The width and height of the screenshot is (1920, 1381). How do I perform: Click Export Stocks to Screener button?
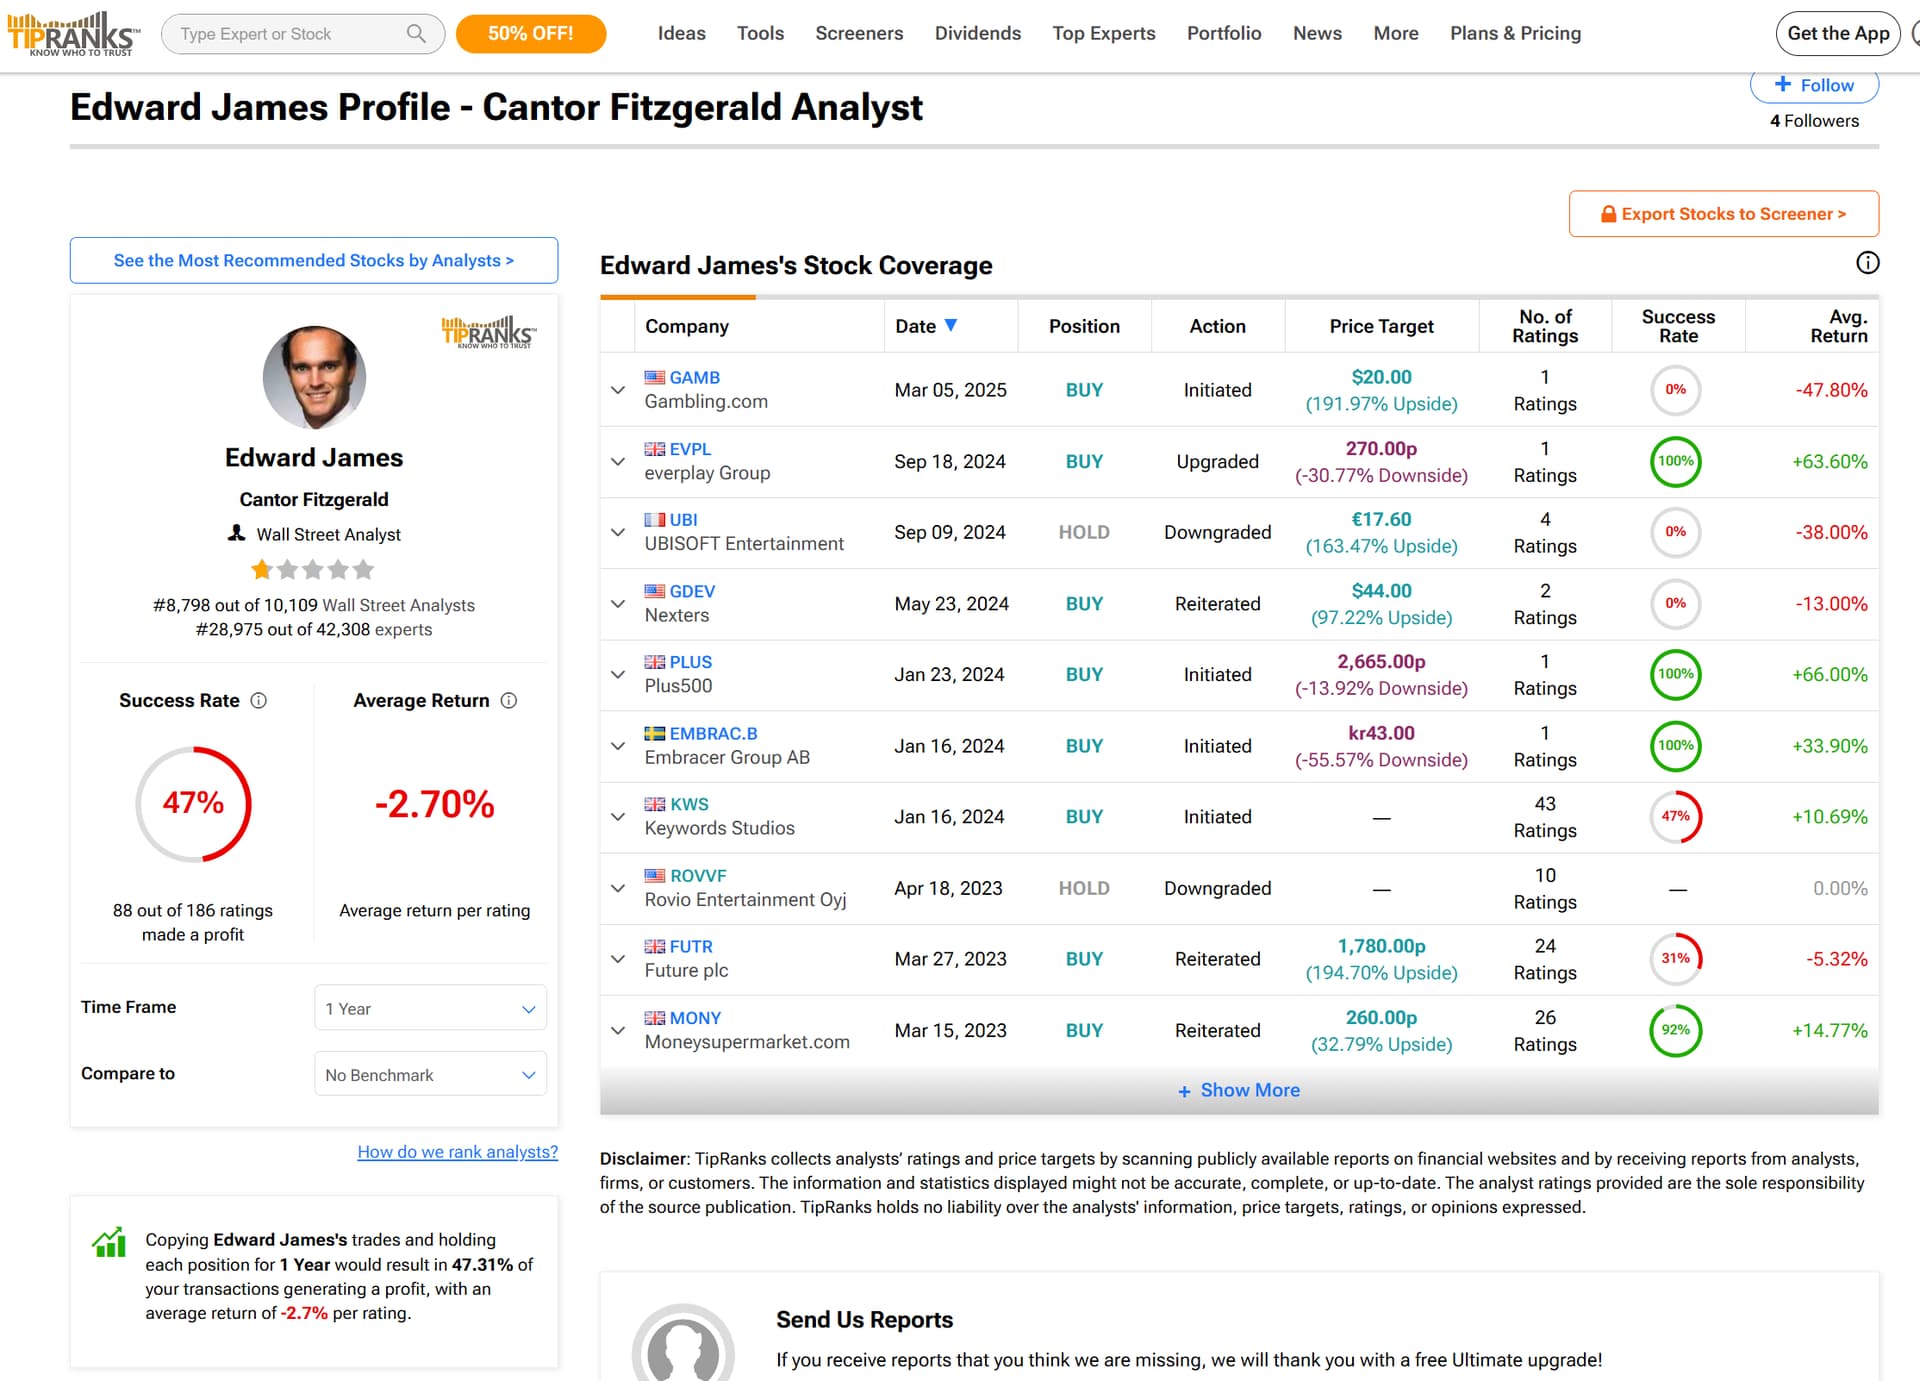tap(1723, 214)
